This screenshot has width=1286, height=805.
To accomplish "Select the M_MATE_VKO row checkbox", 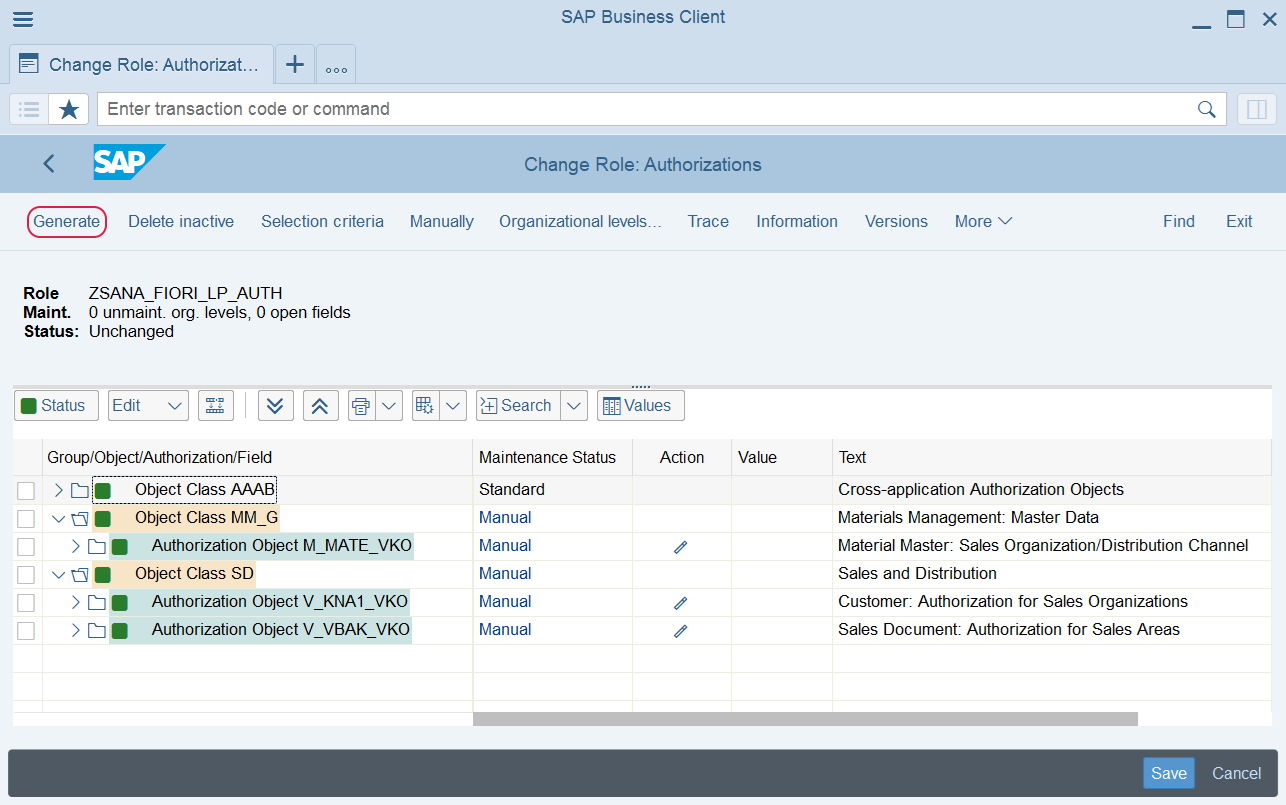I will [x=26, y=547].
